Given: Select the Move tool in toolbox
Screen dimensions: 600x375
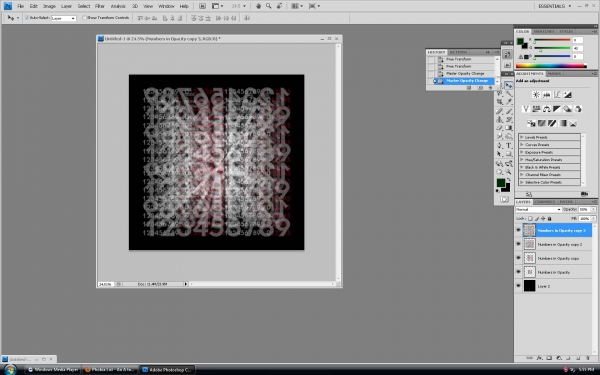Looking at the screenshot, I should (508, 85).
